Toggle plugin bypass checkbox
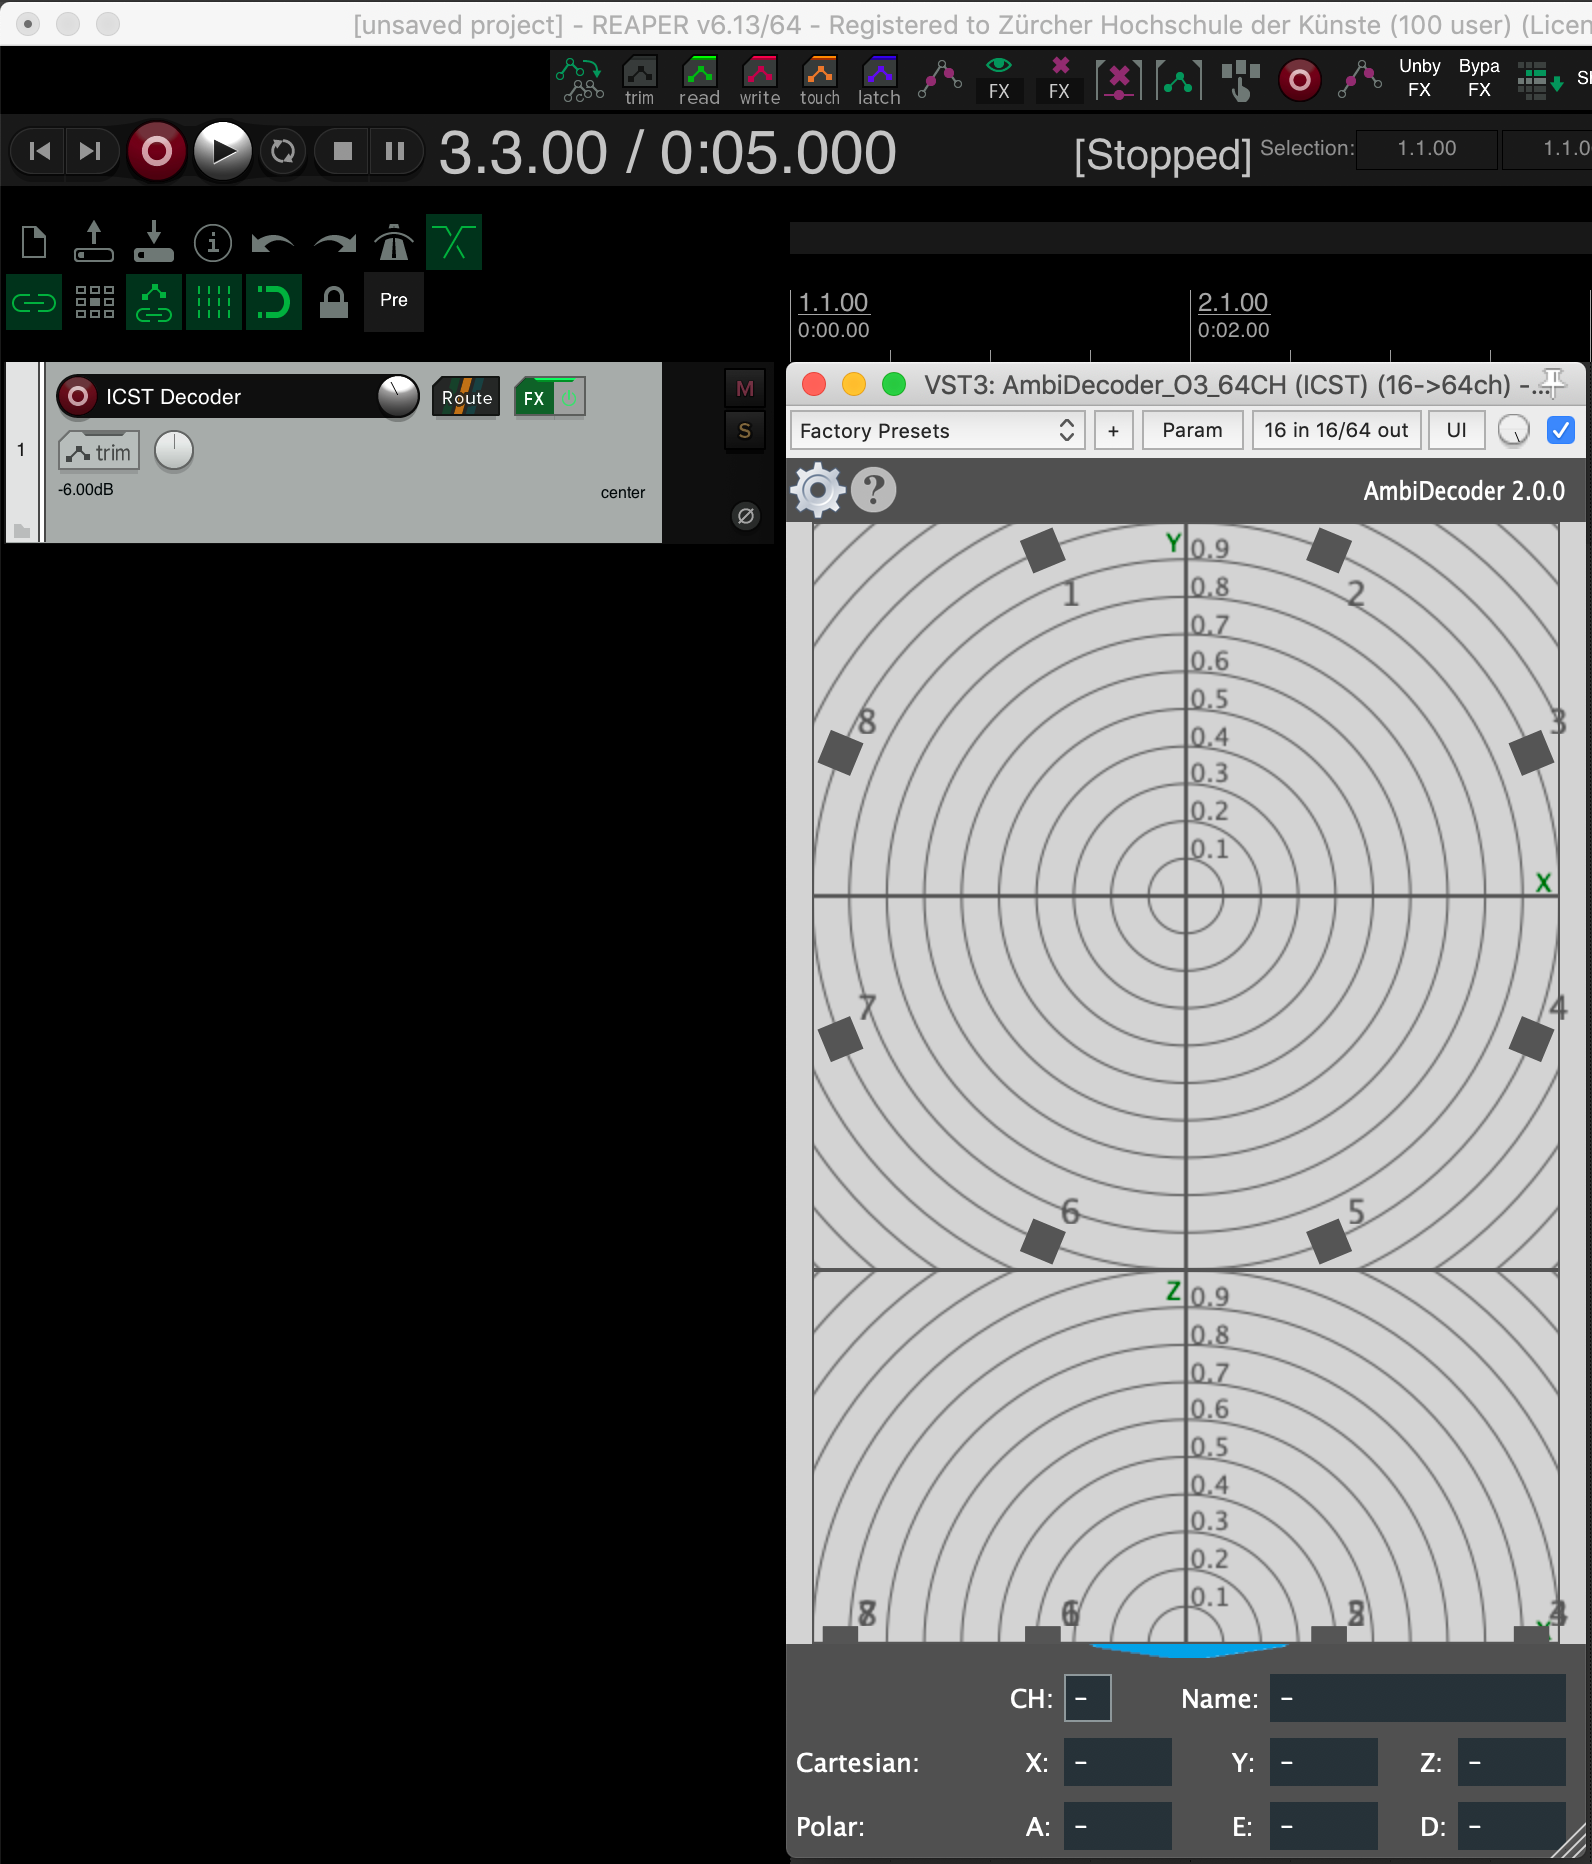Viewport: 1592px width, 1864px height. tap(1560, 430)
